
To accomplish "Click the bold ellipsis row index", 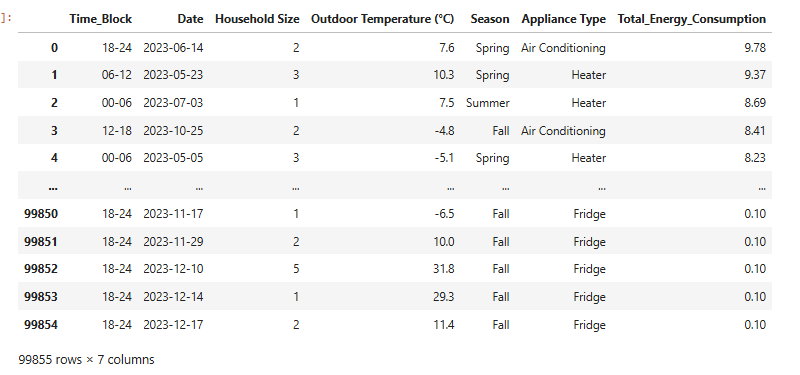I will (x=53, y=188).
